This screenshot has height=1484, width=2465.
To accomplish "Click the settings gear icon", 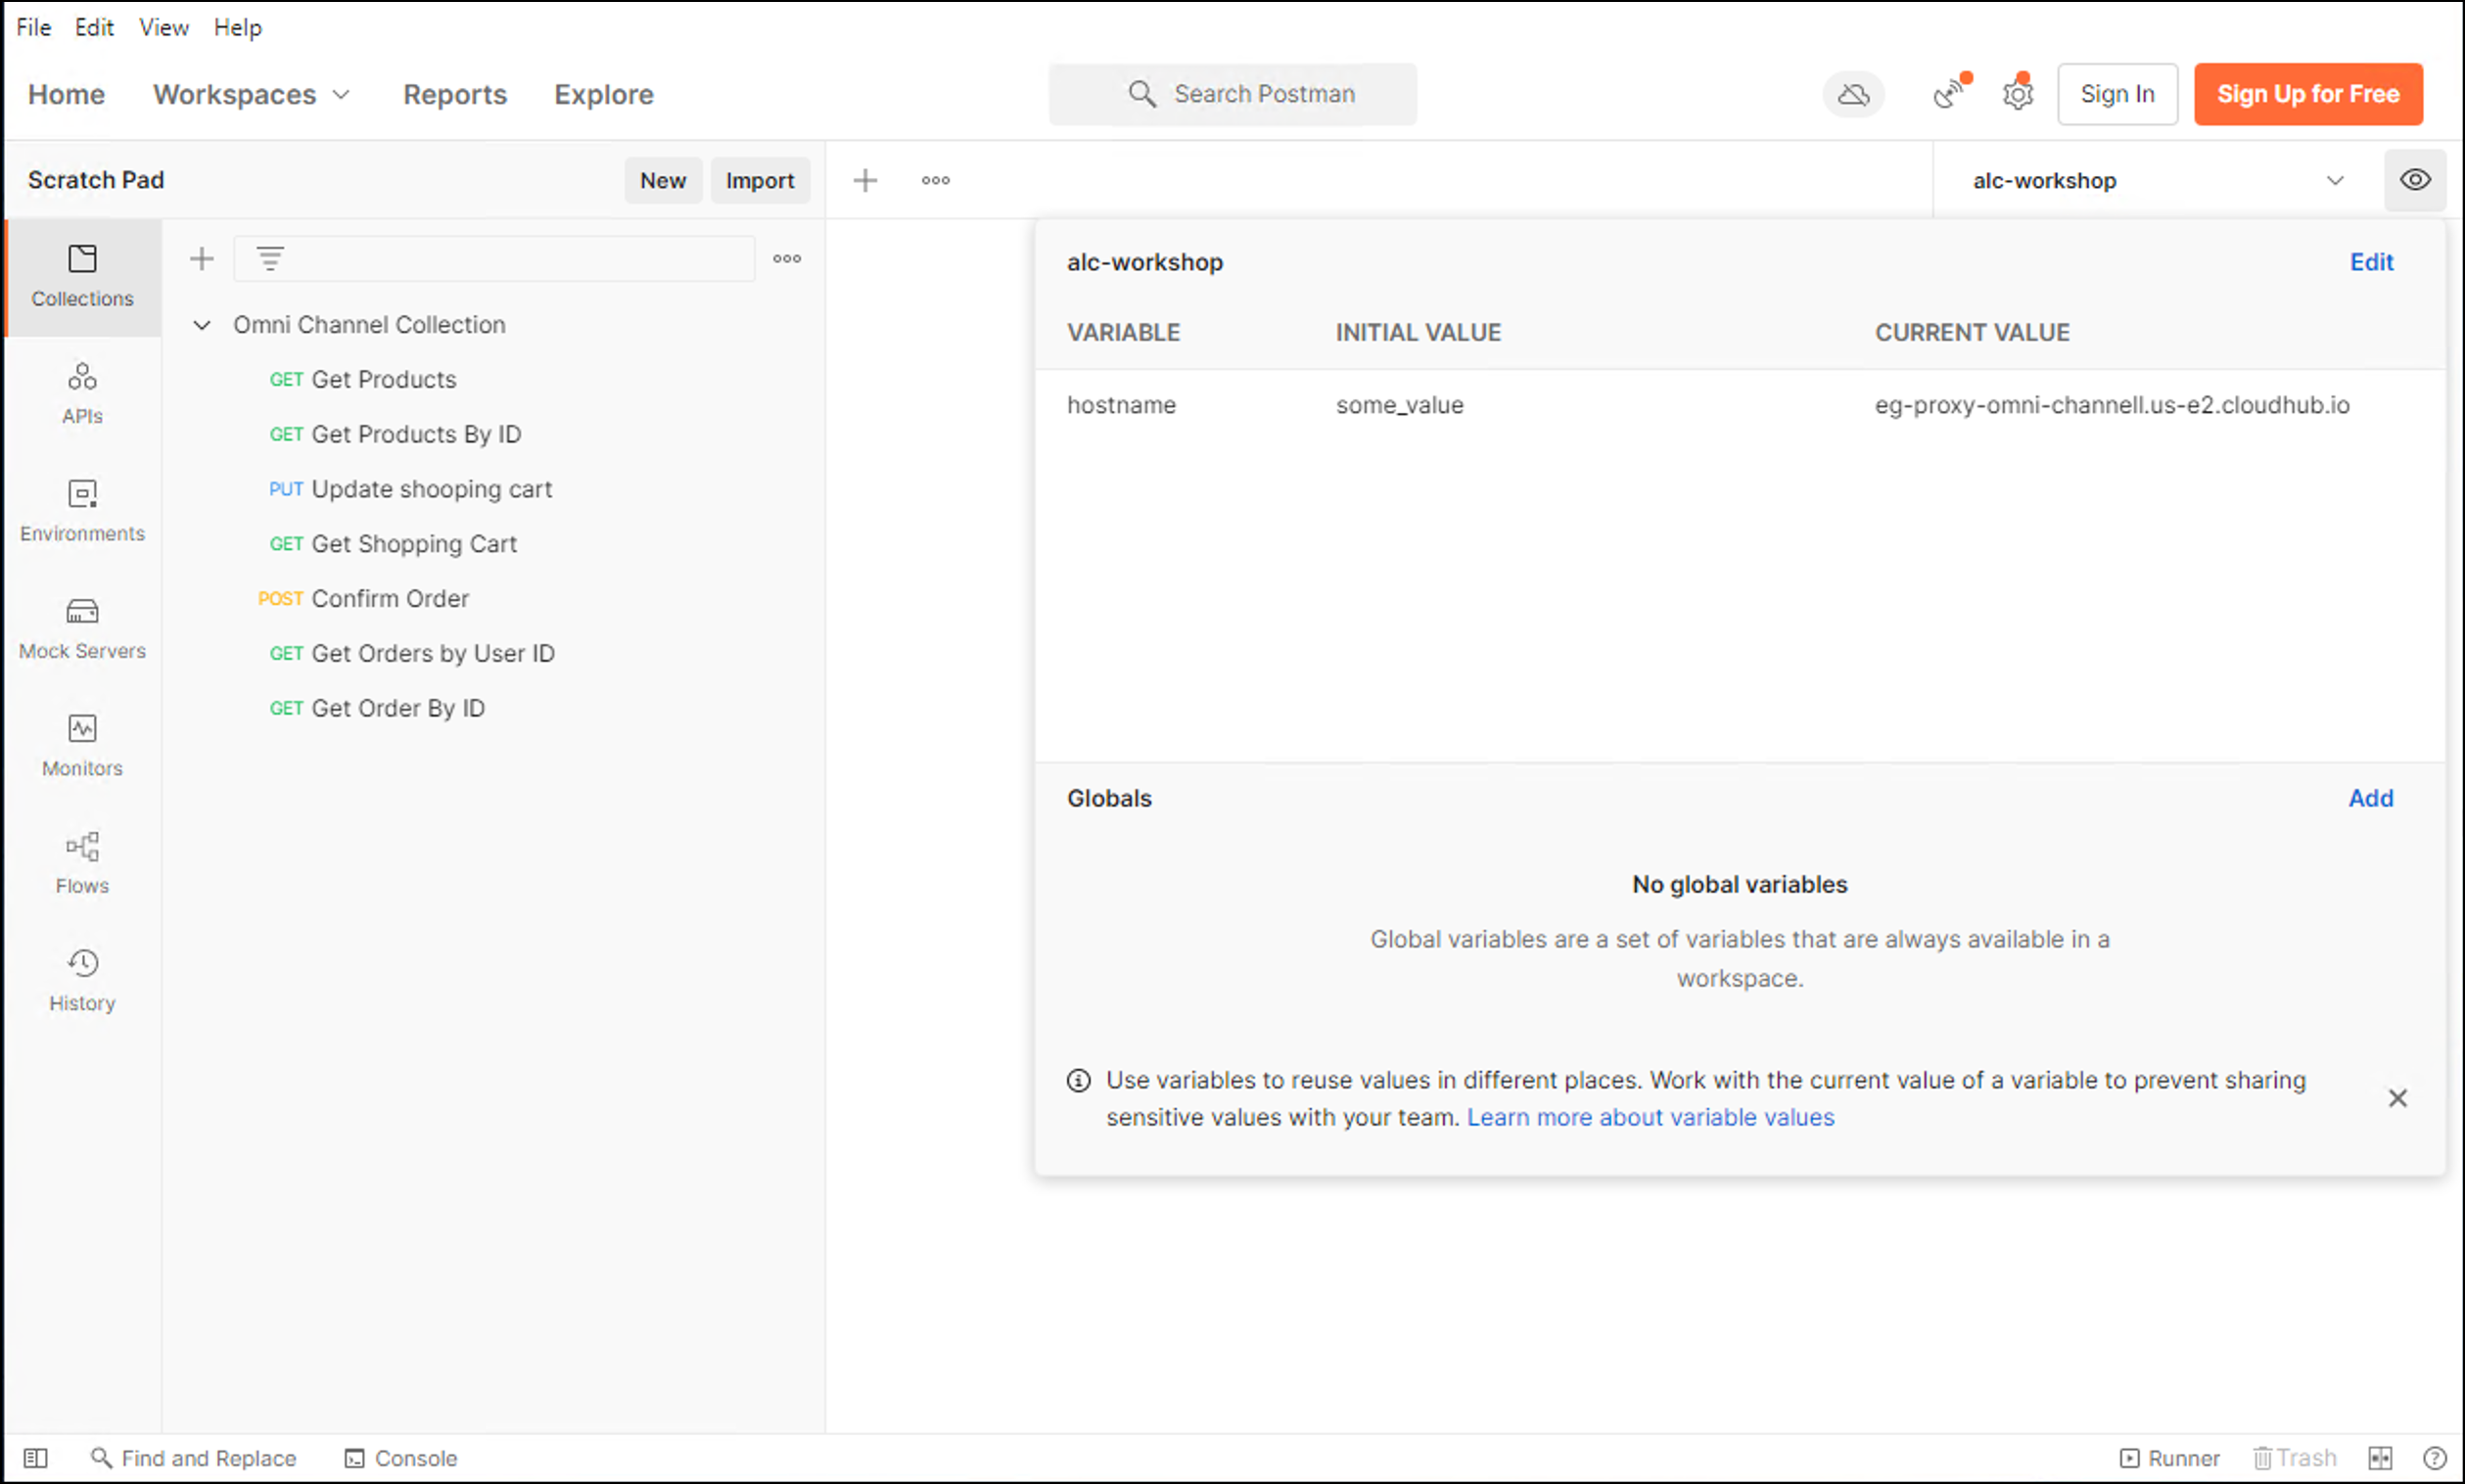I will pos(2017,95).
